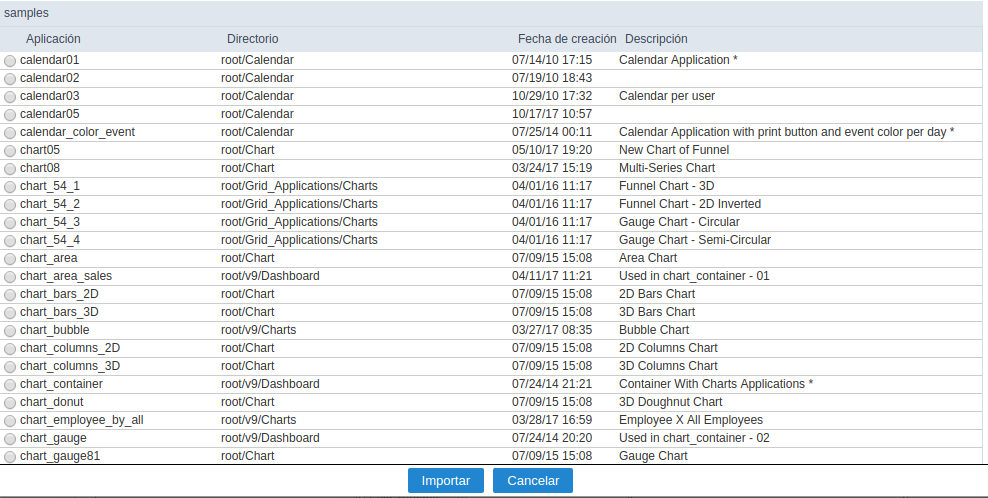Viewport: 988px width, 498px height.
Task: Mark the chart_container radio button
Action: pos(10,385)
